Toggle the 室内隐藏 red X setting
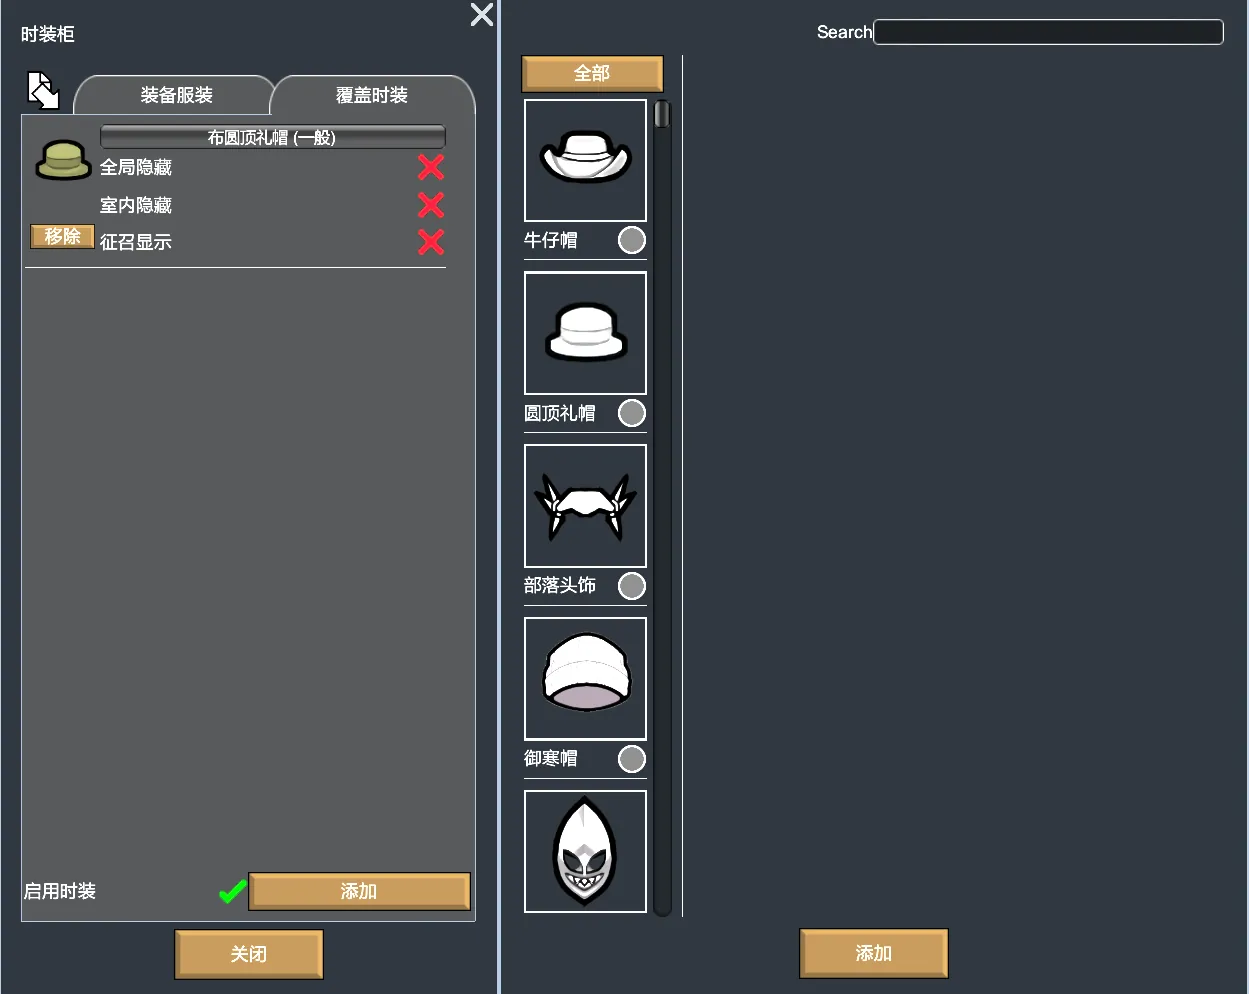 (431, 205)
